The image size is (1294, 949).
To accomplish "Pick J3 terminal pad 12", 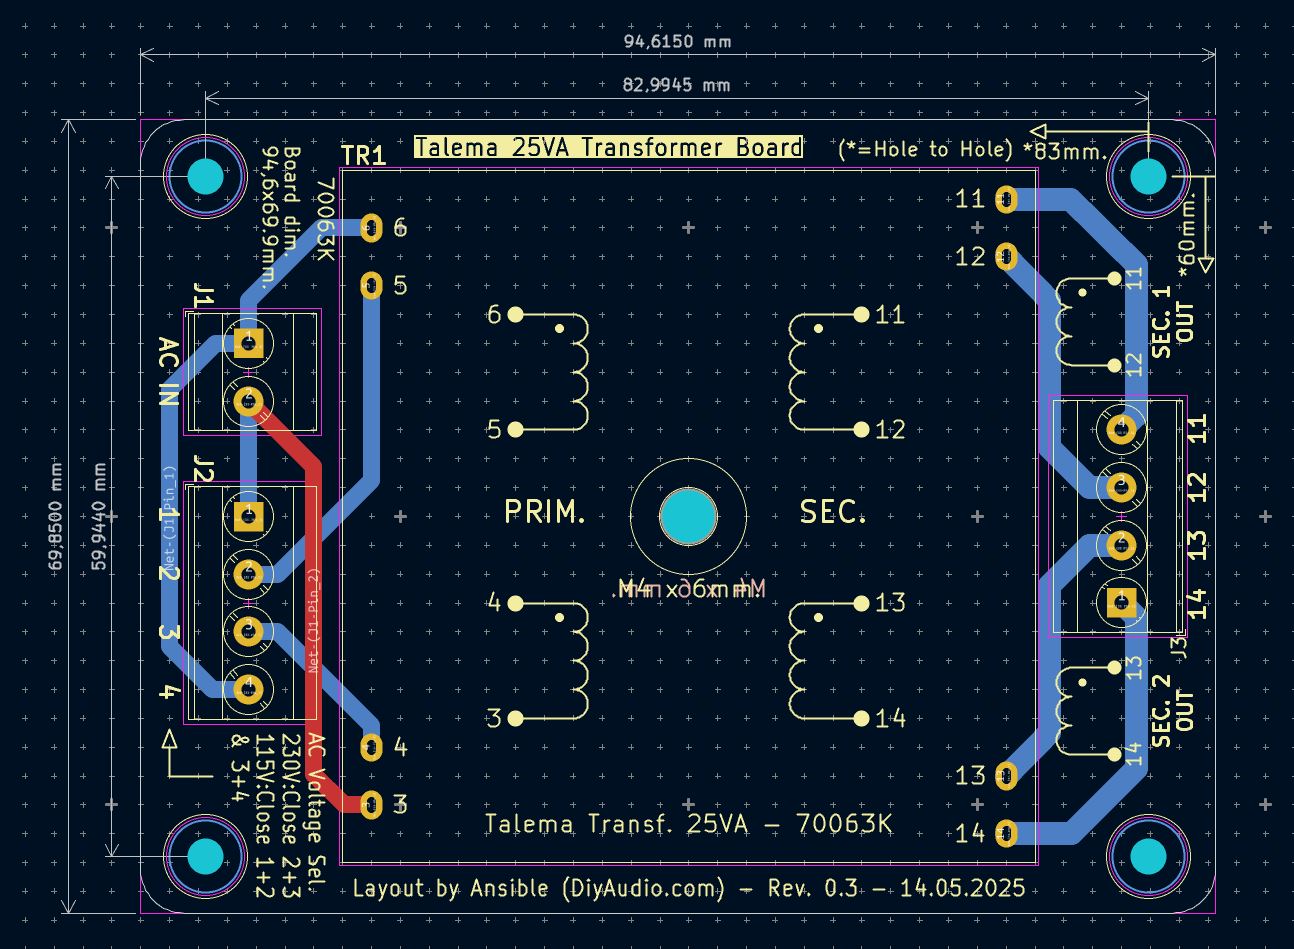I will pyautogui.click(x=1121, y=487).
